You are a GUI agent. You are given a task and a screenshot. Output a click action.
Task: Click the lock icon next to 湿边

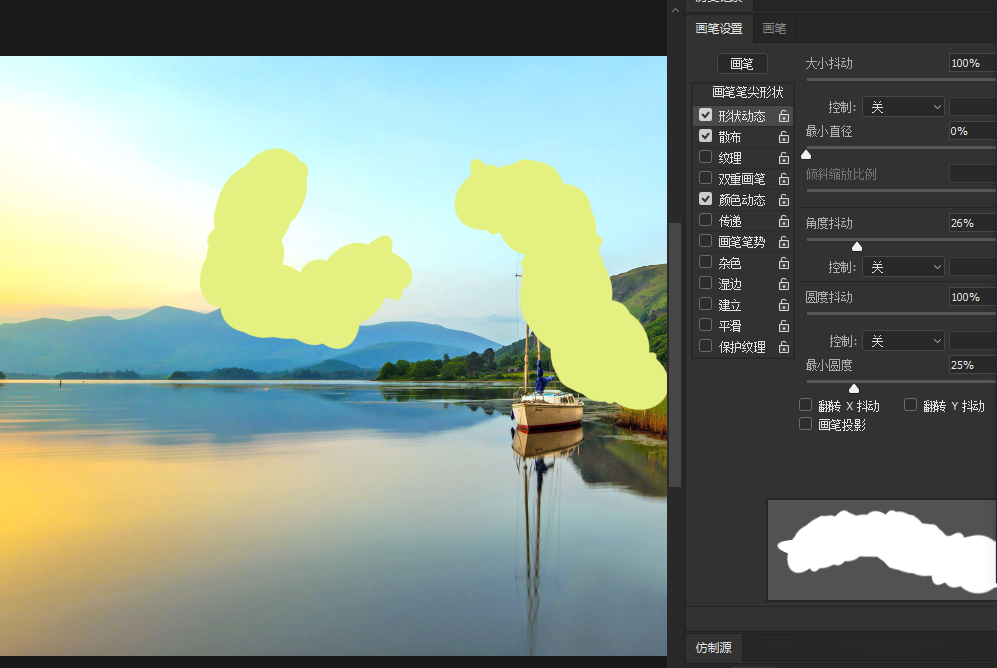[x=784, y=284]
